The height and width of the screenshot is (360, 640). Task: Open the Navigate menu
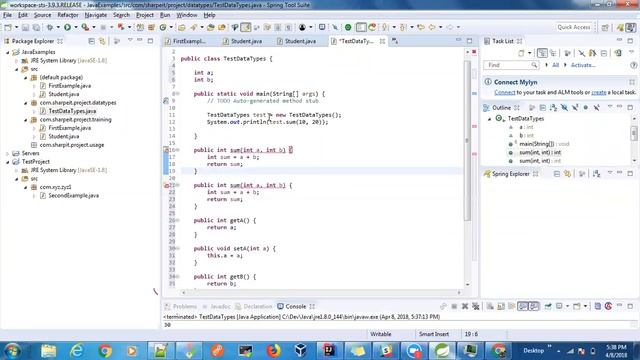tap(96, 15)
